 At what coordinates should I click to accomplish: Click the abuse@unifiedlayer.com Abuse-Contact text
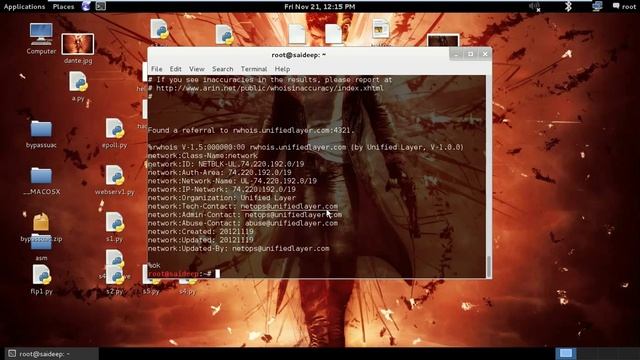291,223
